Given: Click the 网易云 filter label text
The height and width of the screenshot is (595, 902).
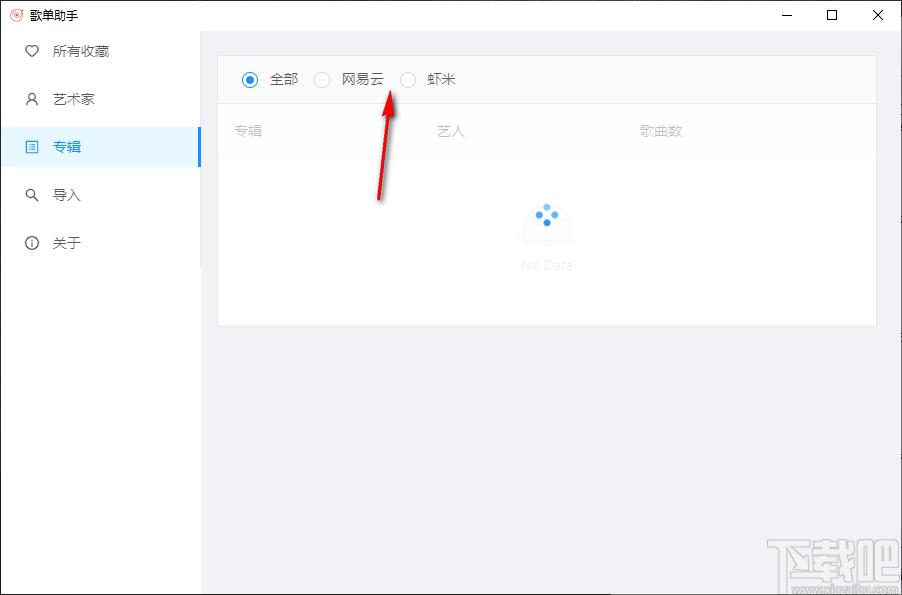Looking at the screenshot, I should tap(362, 79).
